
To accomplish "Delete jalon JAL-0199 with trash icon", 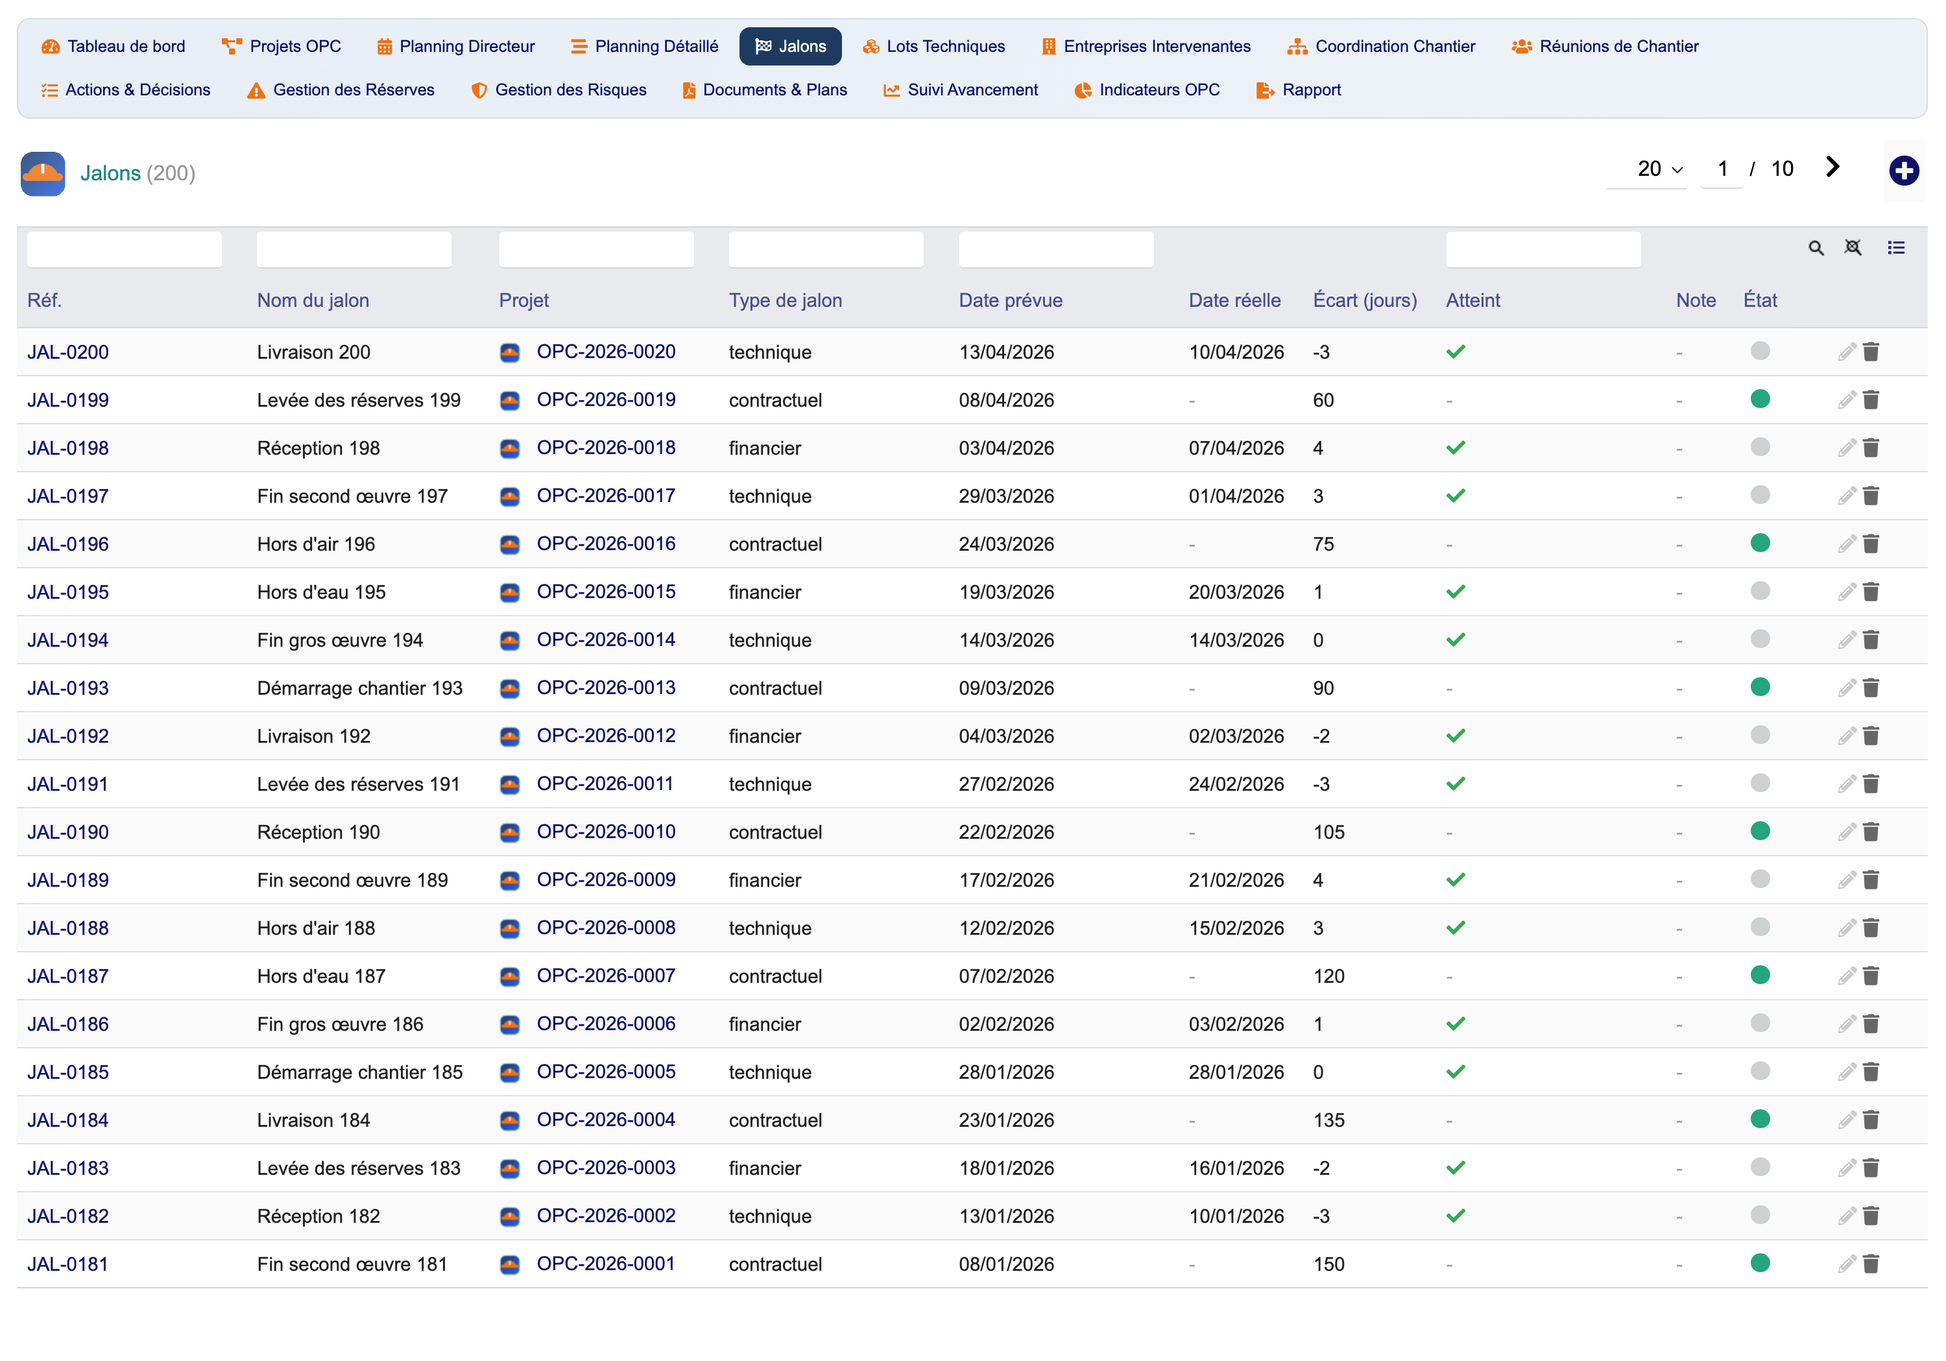I will click(1871, 400).
